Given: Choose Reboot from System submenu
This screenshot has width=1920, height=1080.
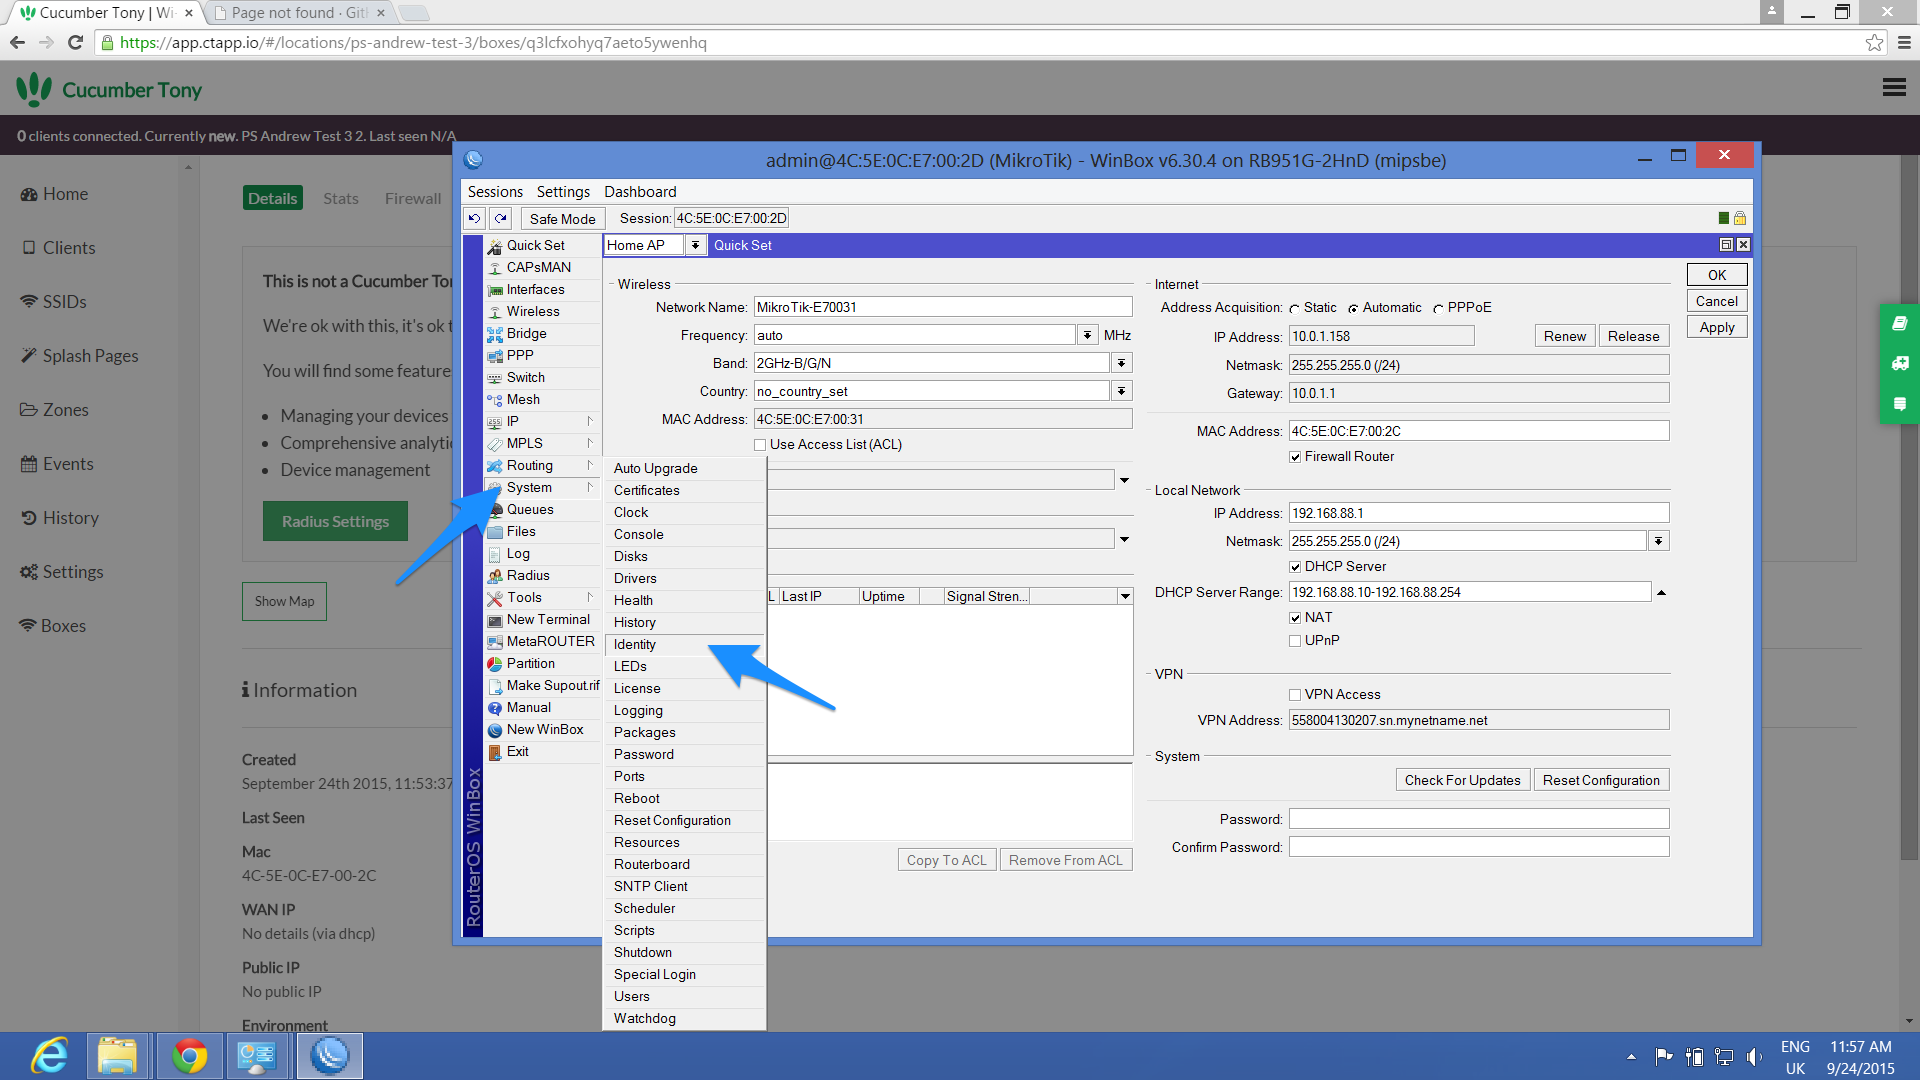Looking at the screenshot, I should coord(684,798).
